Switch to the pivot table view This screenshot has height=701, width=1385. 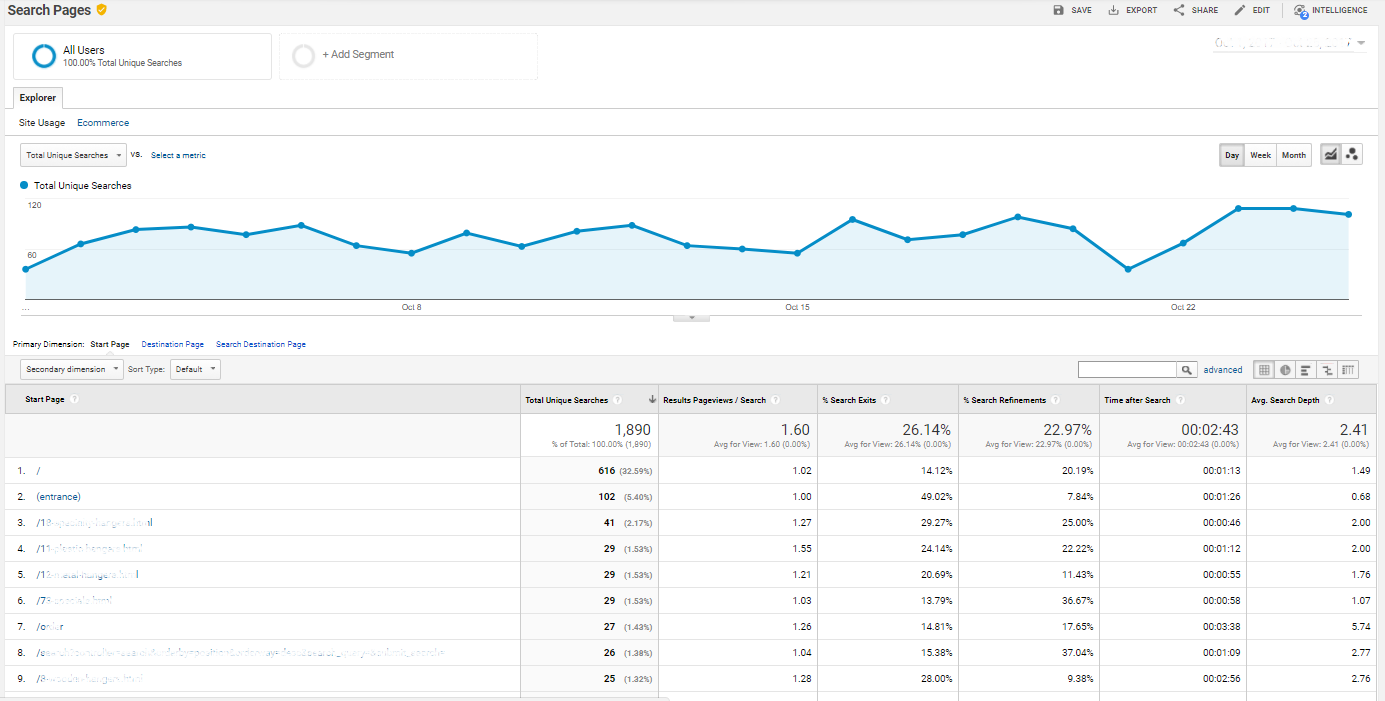click(x=1348, y=369)
